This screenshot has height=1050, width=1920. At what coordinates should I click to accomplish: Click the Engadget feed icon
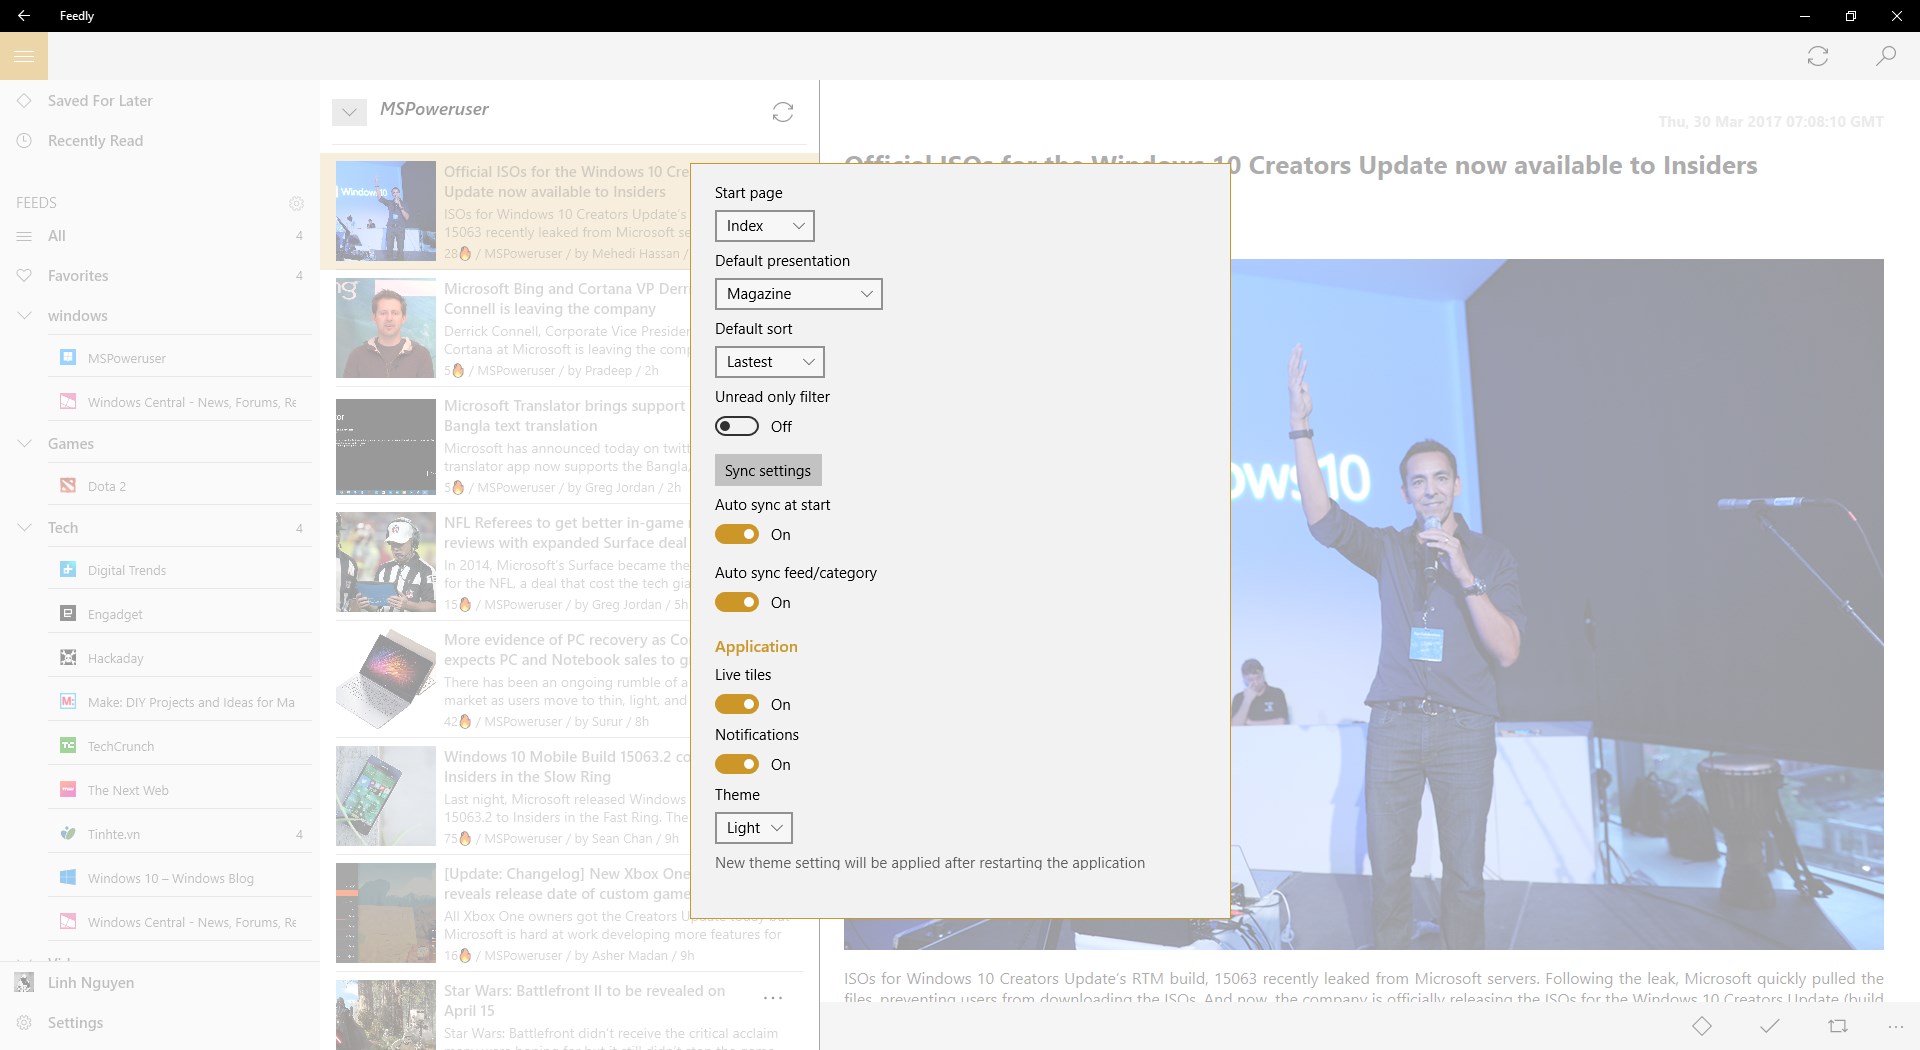pyautogui.click(x=68, y=613)
